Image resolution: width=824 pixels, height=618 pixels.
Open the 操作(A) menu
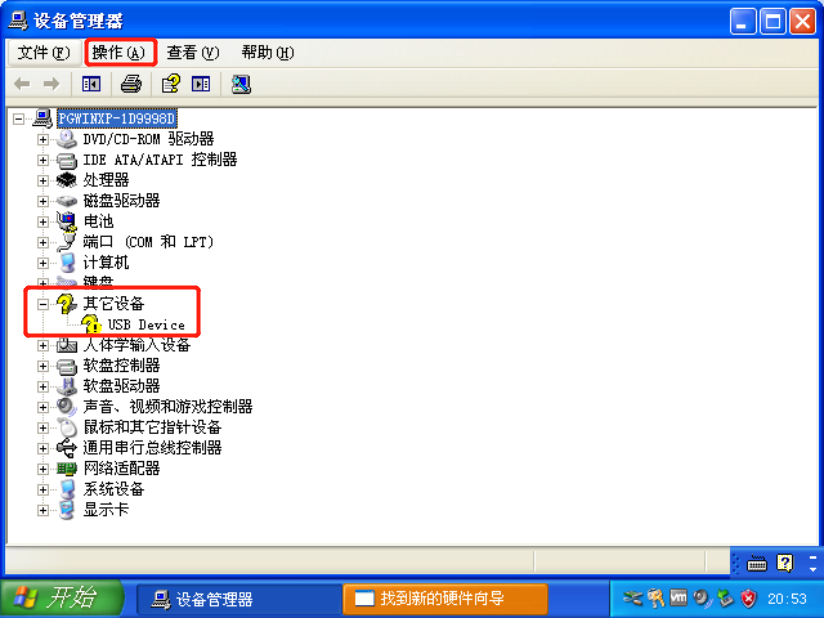pyautogui.click(x=119, y=53)
